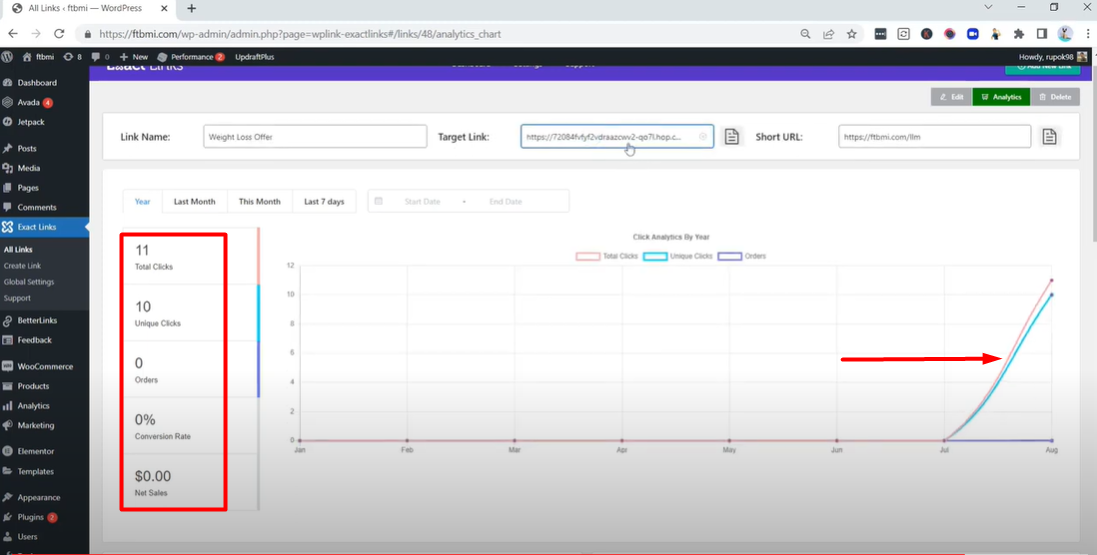Viewport: 1097px width, 555px height.
Task: Toggle Total Clicks legend swatch
Action: click(588, 256)
